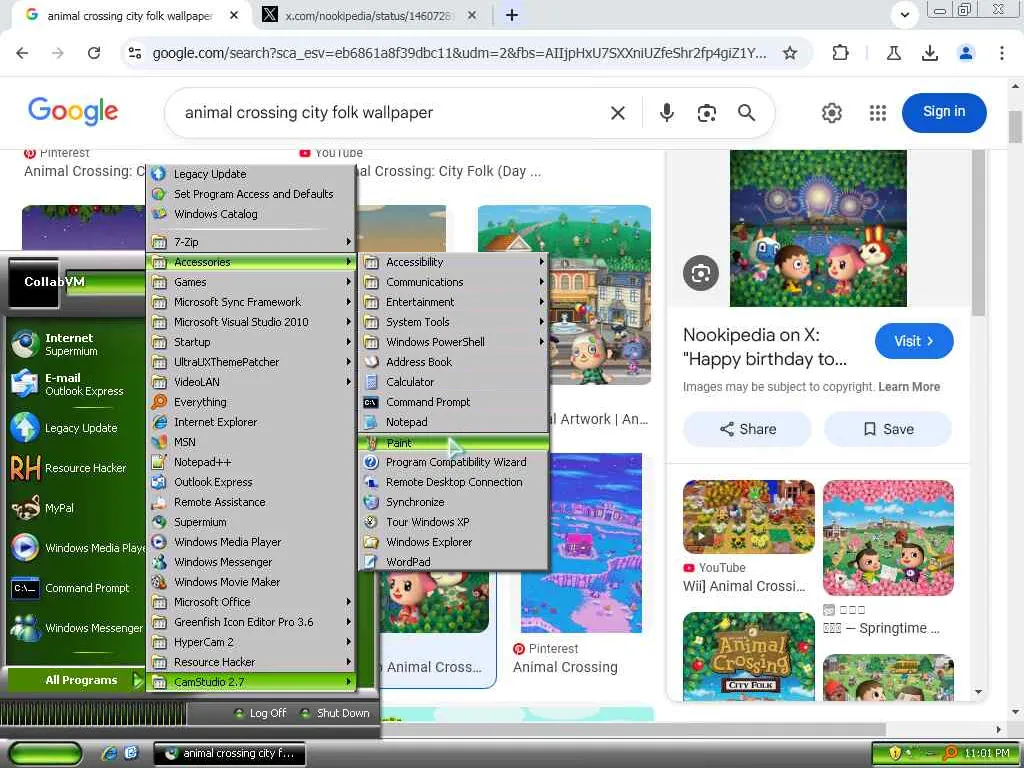Click the Google search magnifier icon
The width and height of the screenshot is (1024, 768).
coord(746,113)
